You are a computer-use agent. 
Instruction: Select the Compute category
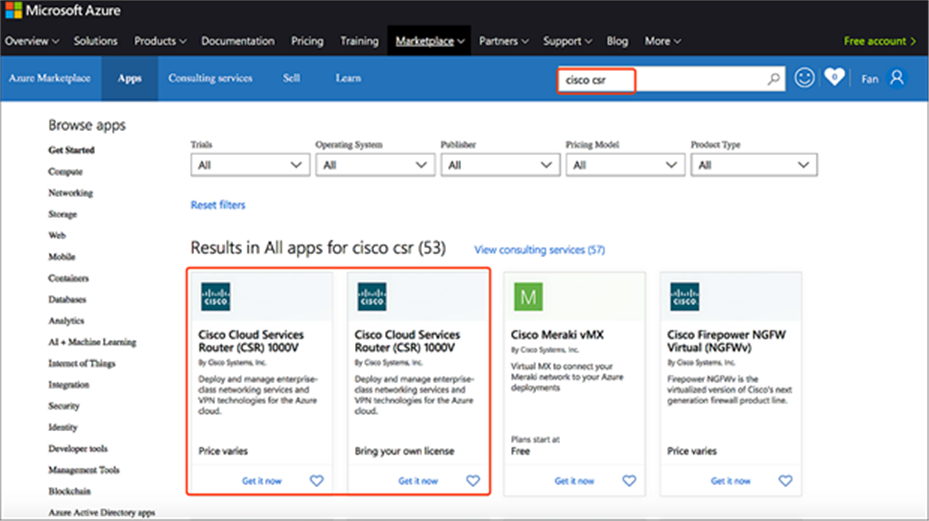click(65, 171)
